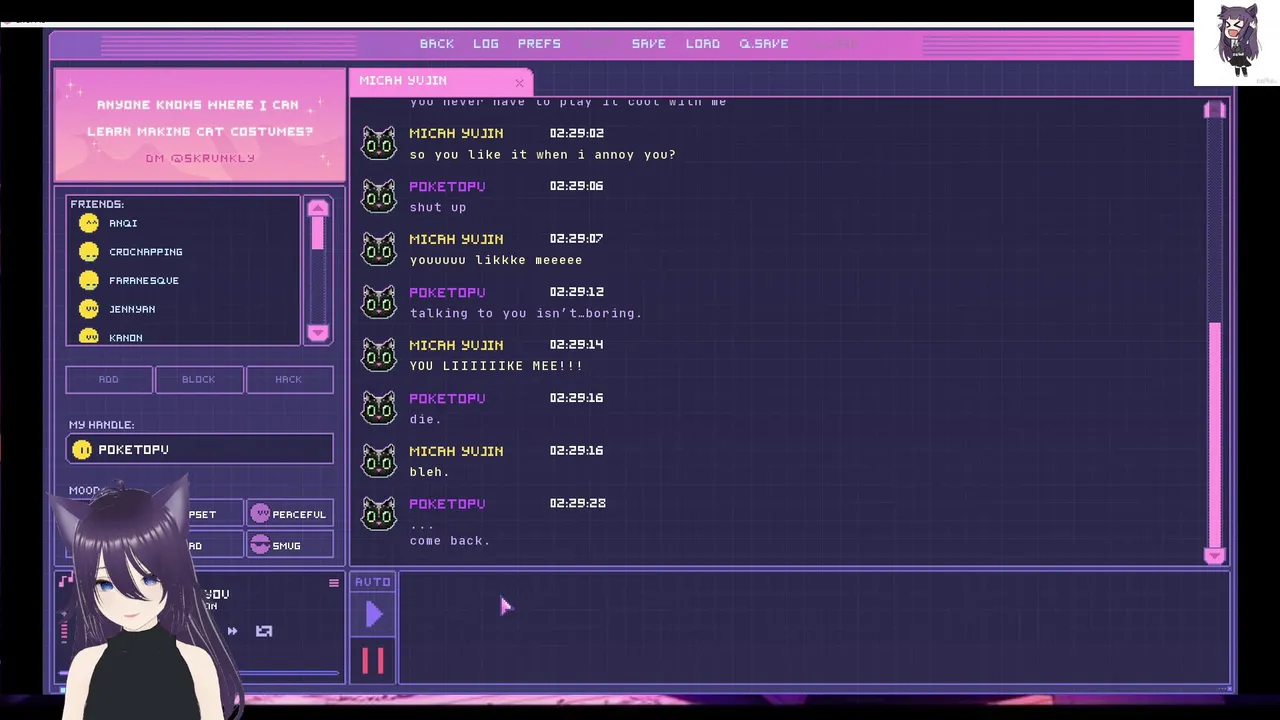This screenshot has width=1280, height=720.
Task: Toggle the music player loop icon
Action: (264, 631)
